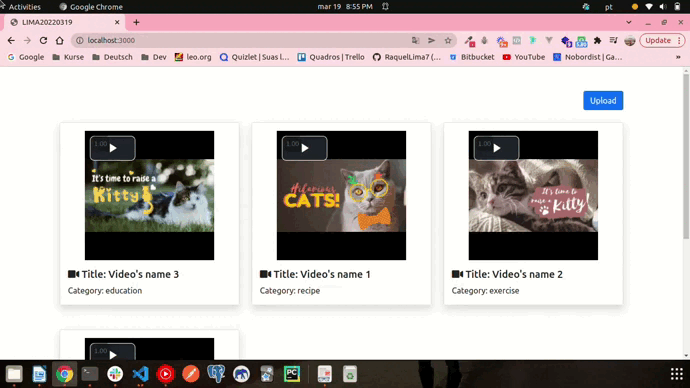Image resolution: width=690 pixels, height=388 pixels.
Task: Open the Kurse bookmarks folder
Action: 68,57
